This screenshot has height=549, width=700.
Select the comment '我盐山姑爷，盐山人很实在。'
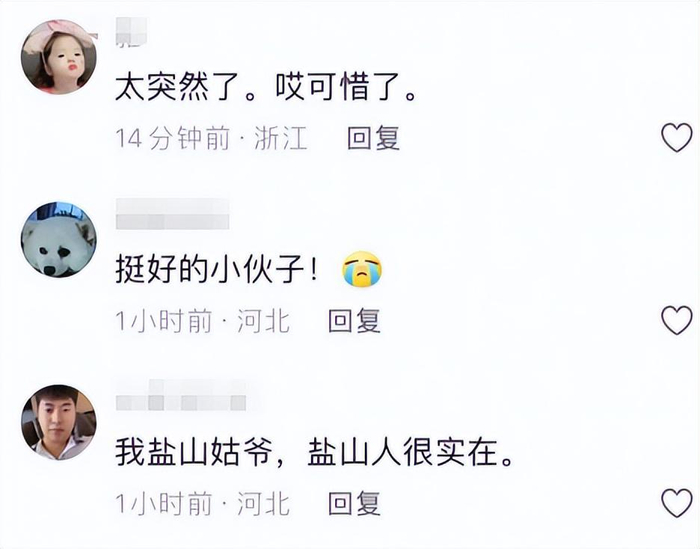pyautogui.click(x=314, y=453)
